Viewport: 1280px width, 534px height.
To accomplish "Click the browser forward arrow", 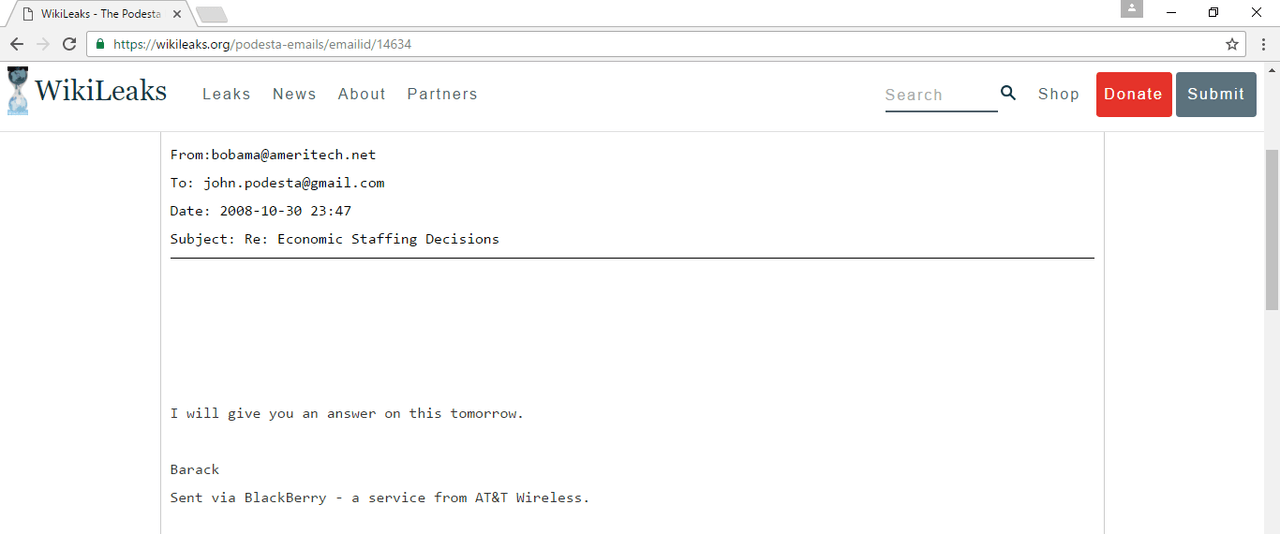I will point(43,44).
